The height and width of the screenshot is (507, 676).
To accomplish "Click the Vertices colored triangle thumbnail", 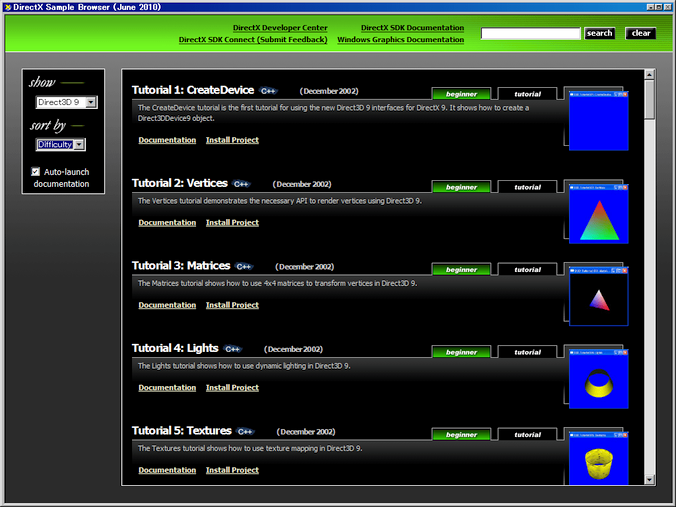I will tap(599, 214).
